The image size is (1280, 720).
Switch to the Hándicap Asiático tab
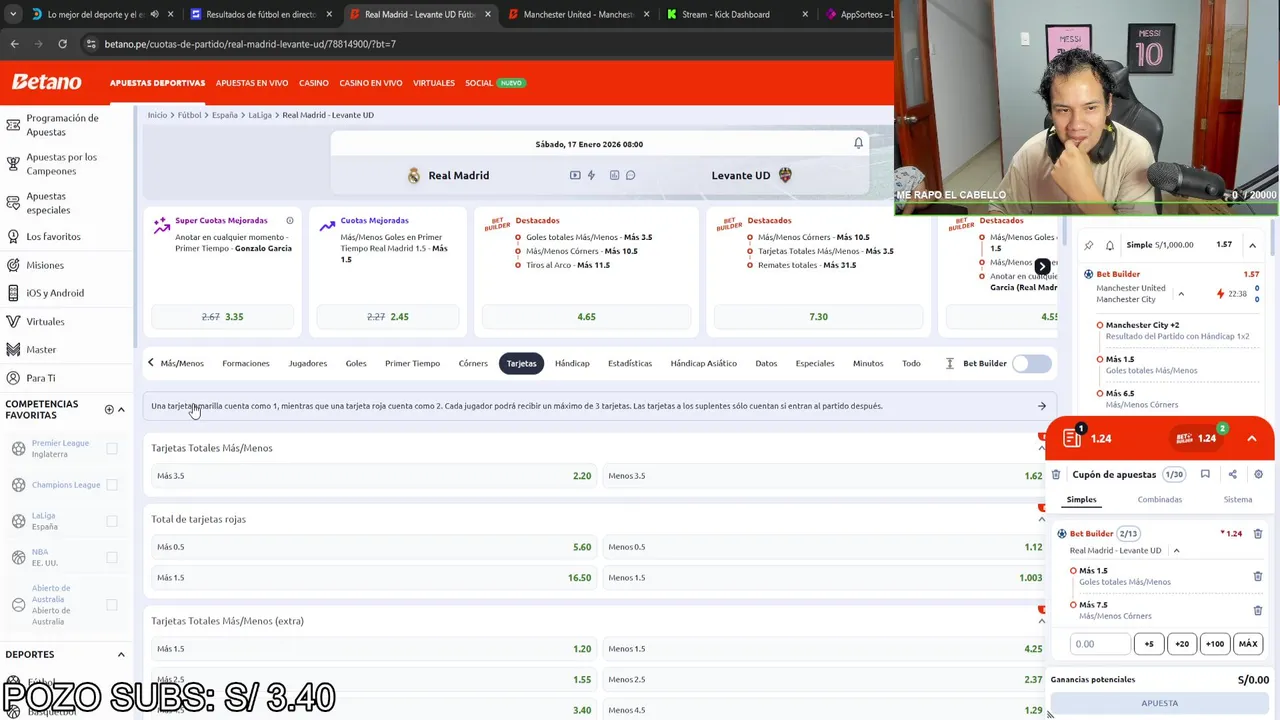[703, 363]
